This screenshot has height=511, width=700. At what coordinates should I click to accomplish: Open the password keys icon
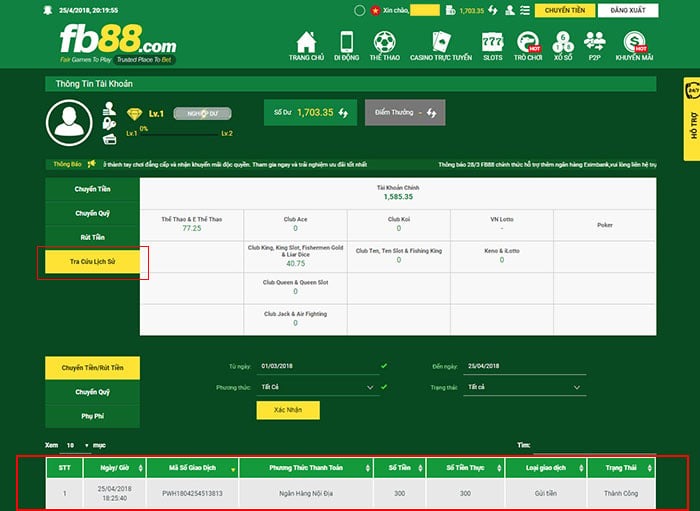tap(109, 124)
